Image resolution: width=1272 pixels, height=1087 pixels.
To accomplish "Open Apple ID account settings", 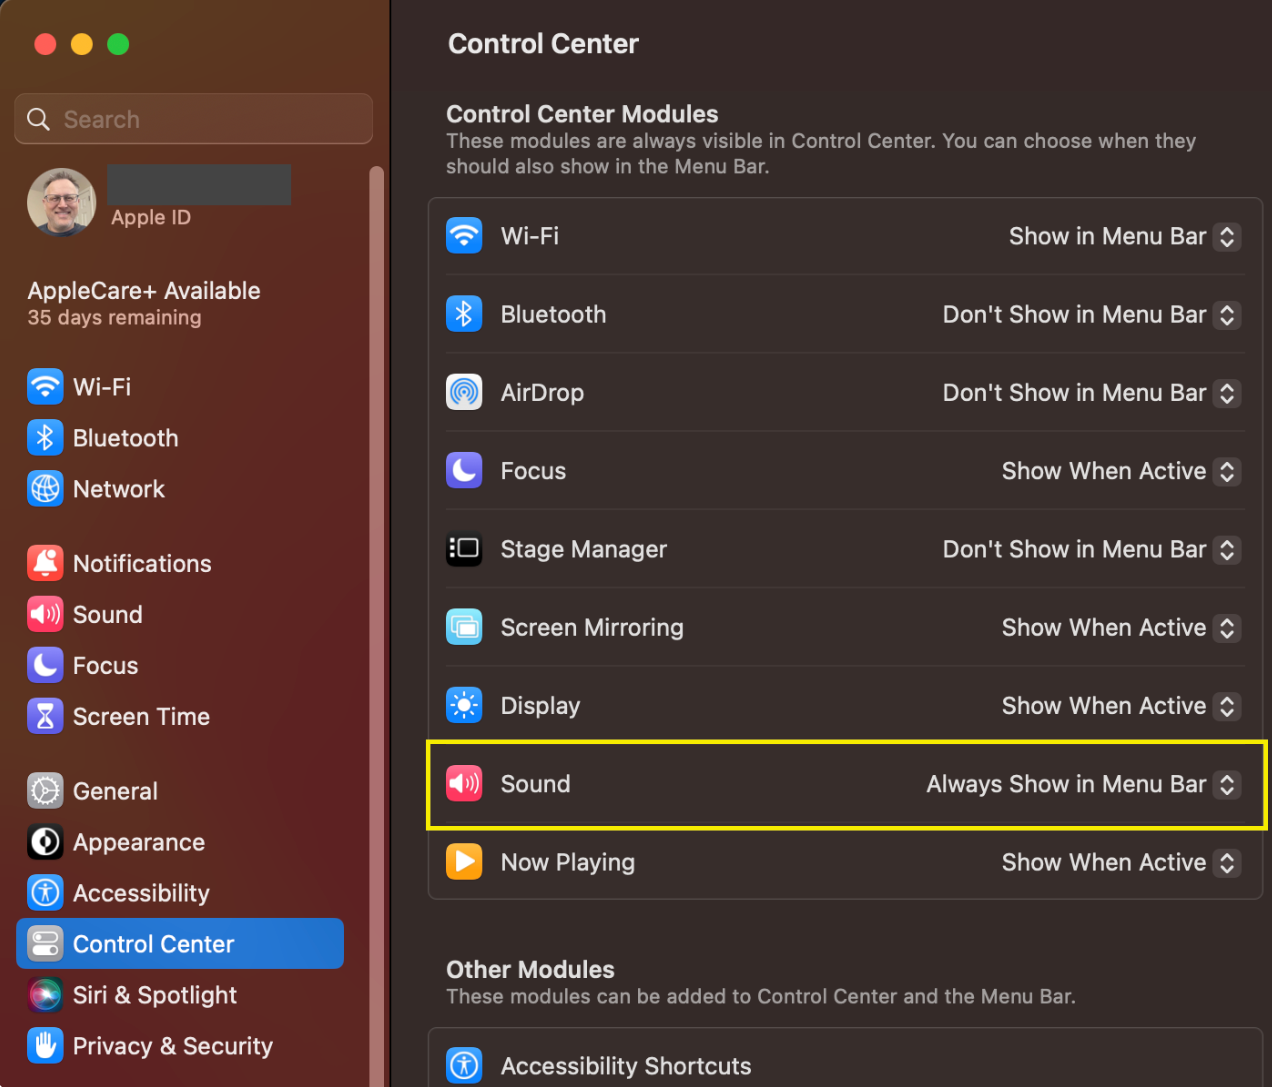I will click(x=180, y=201).
